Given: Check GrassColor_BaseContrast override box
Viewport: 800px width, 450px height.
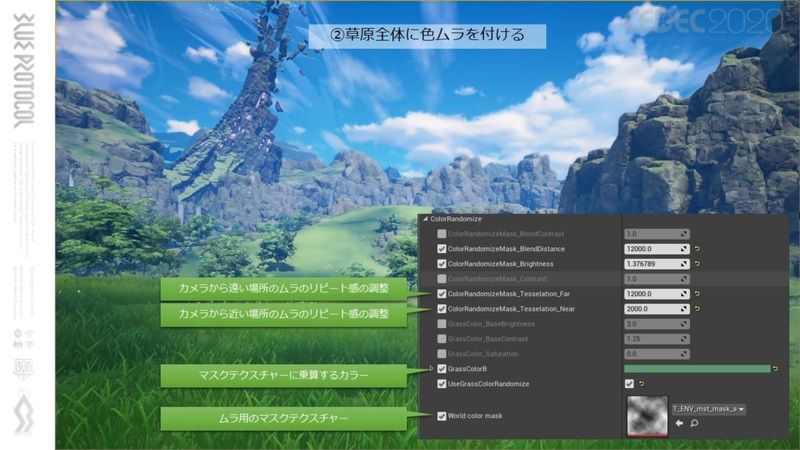Looking at the screenshot, I should [442, 339].
